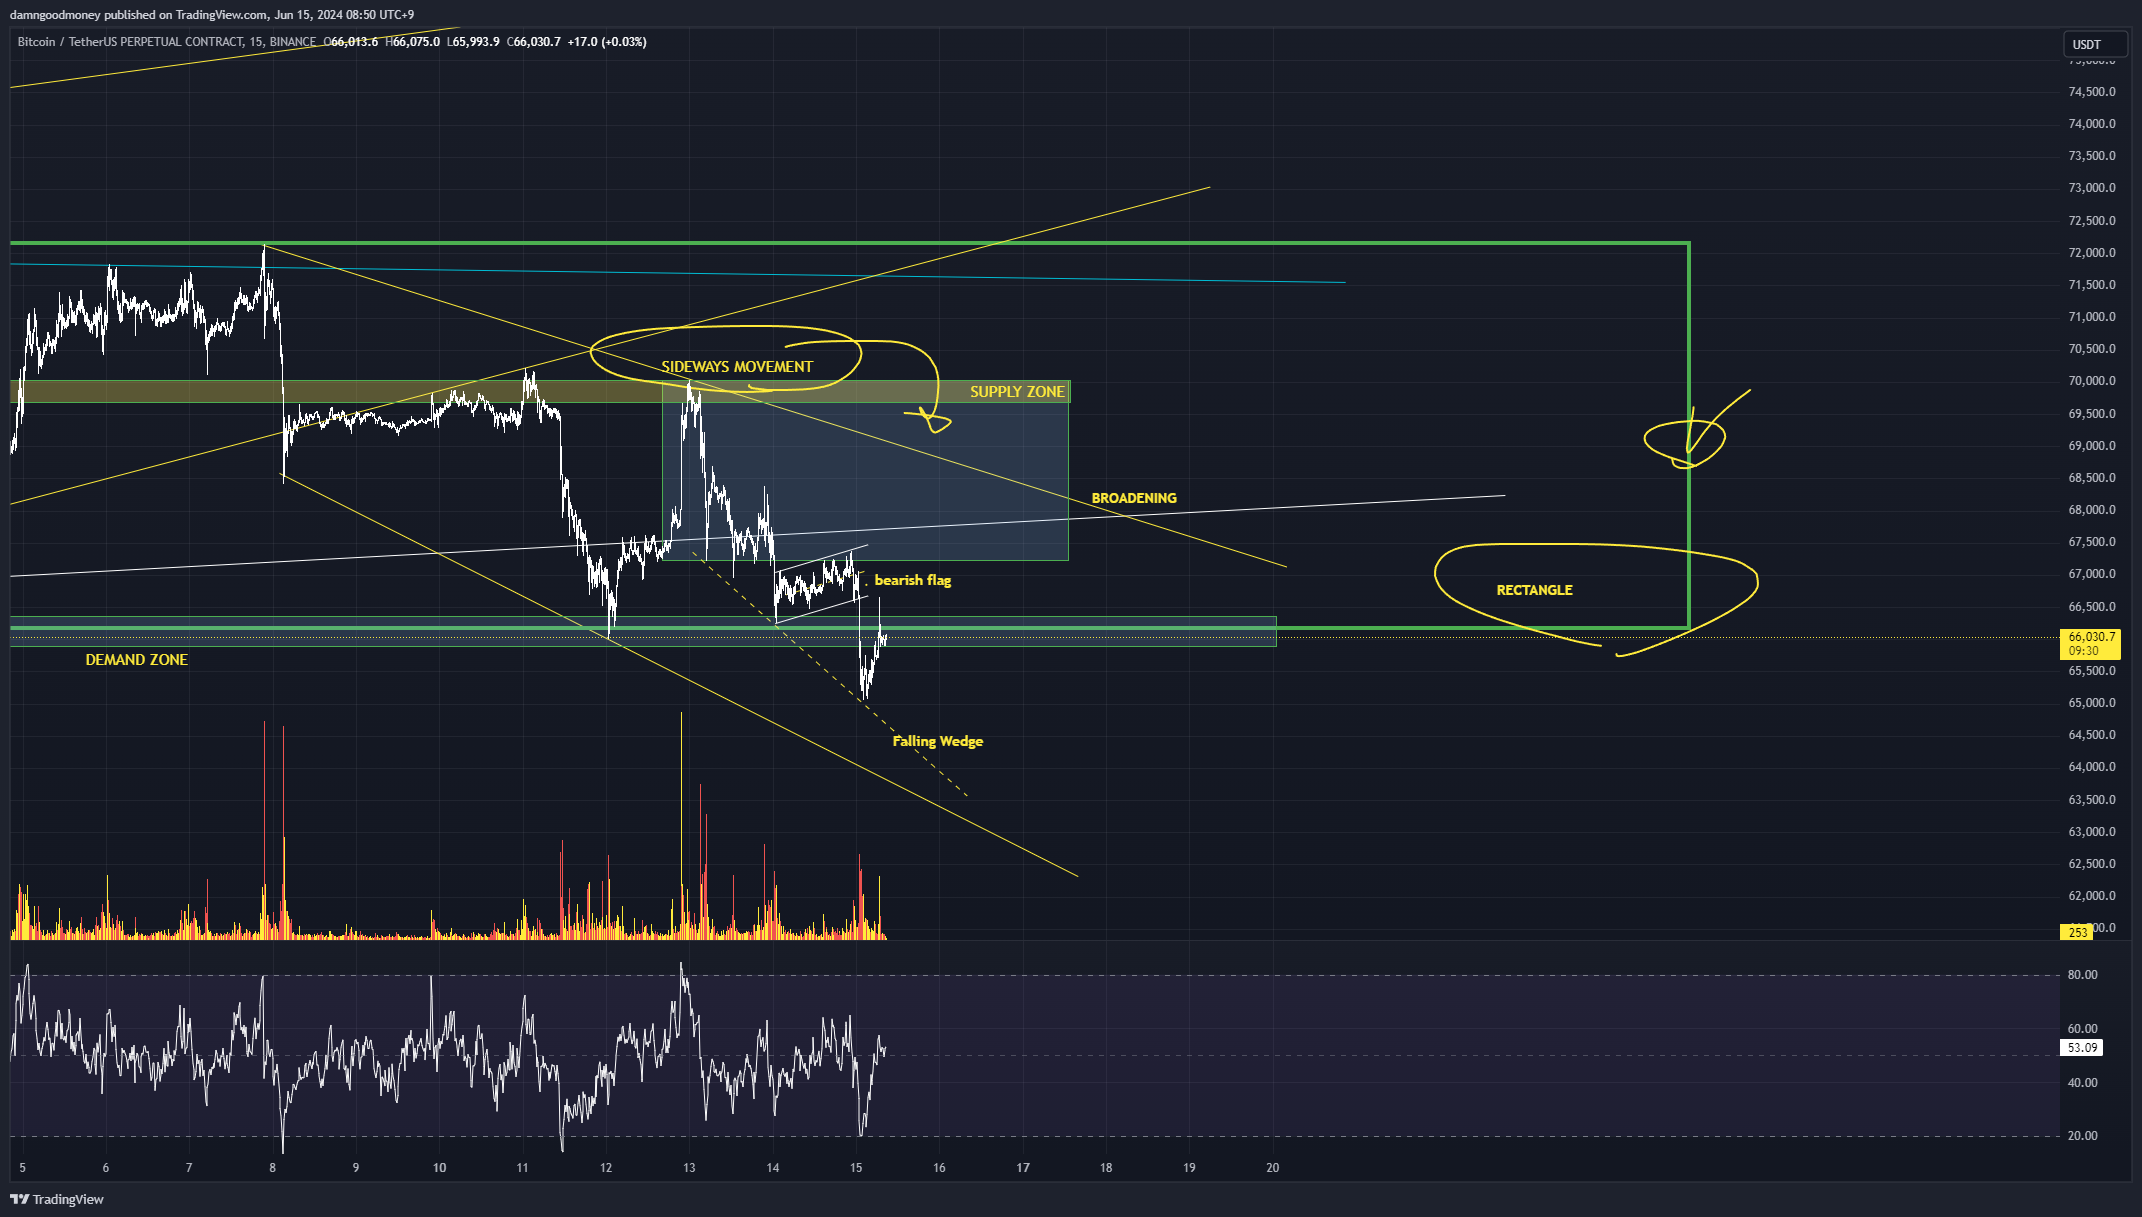Click date 10 on the time axis

tap(439, 1168)
